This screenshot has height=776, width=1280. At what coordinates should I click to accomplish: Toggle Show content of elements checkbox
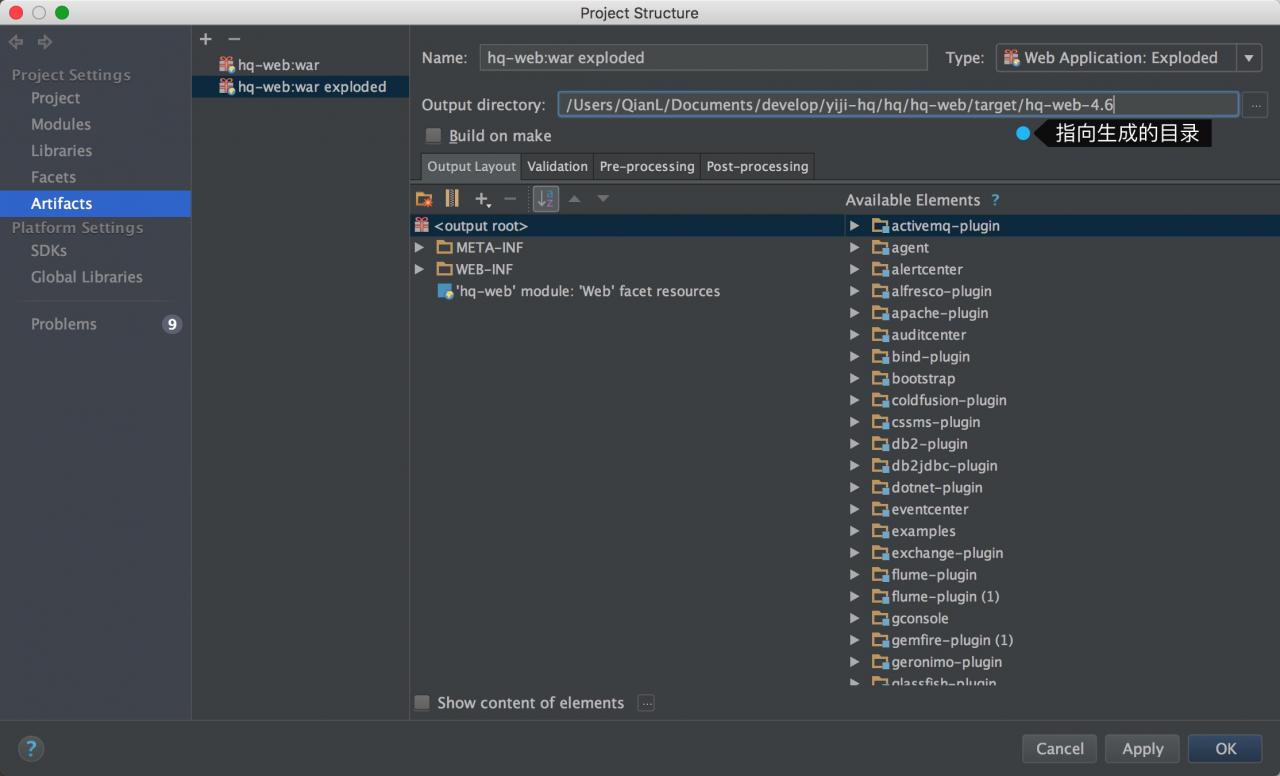(x=422, y=703)
